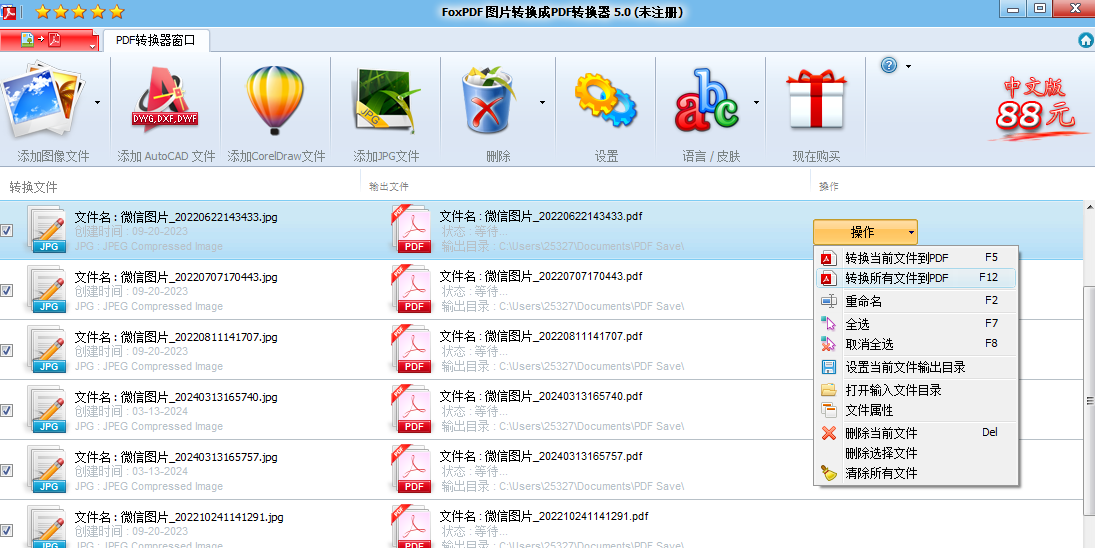The image size is (1095, 548).
Task: Choose 删除选择文件 menu item
Action: 916,453
